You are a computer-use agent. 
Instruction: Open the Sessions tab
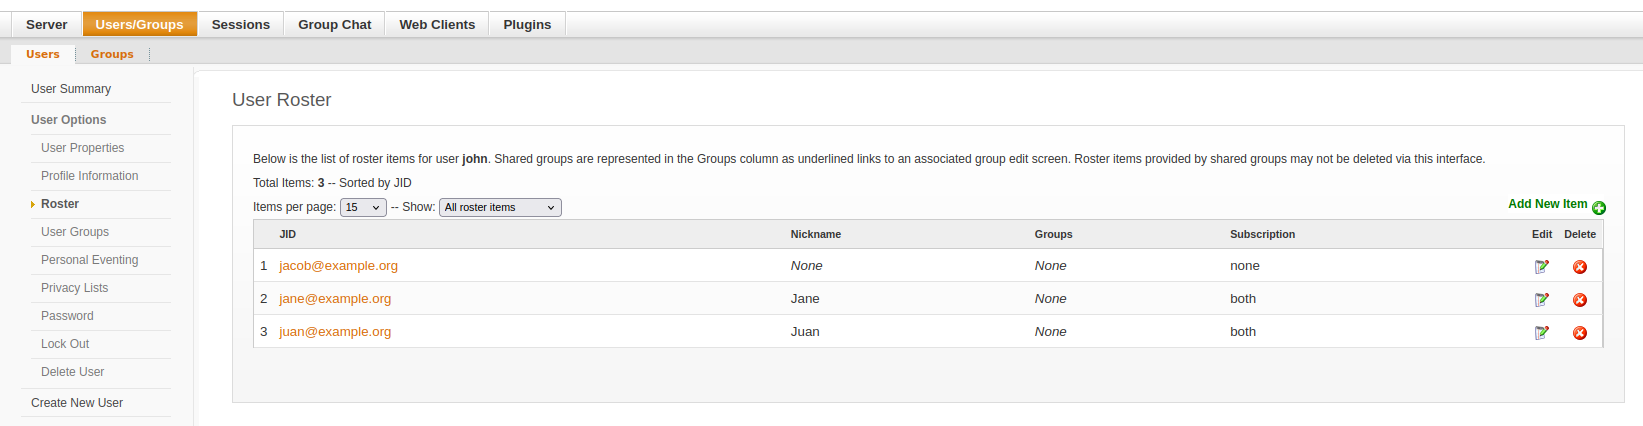coord(240,25)
